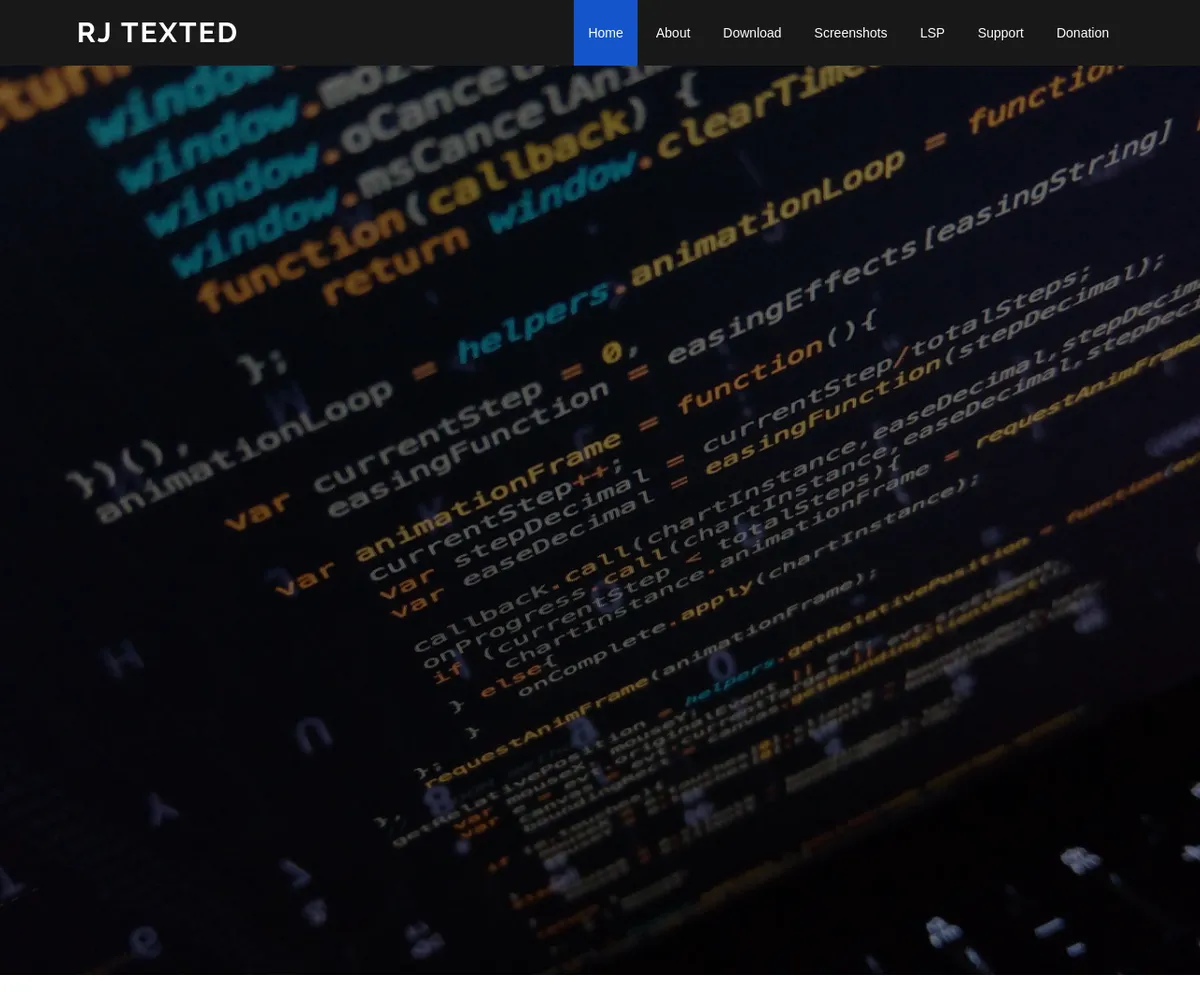The image size is (1200, 1000).
Task: Go to the About page
Action: pyautogui.click(x=673, y=33)
